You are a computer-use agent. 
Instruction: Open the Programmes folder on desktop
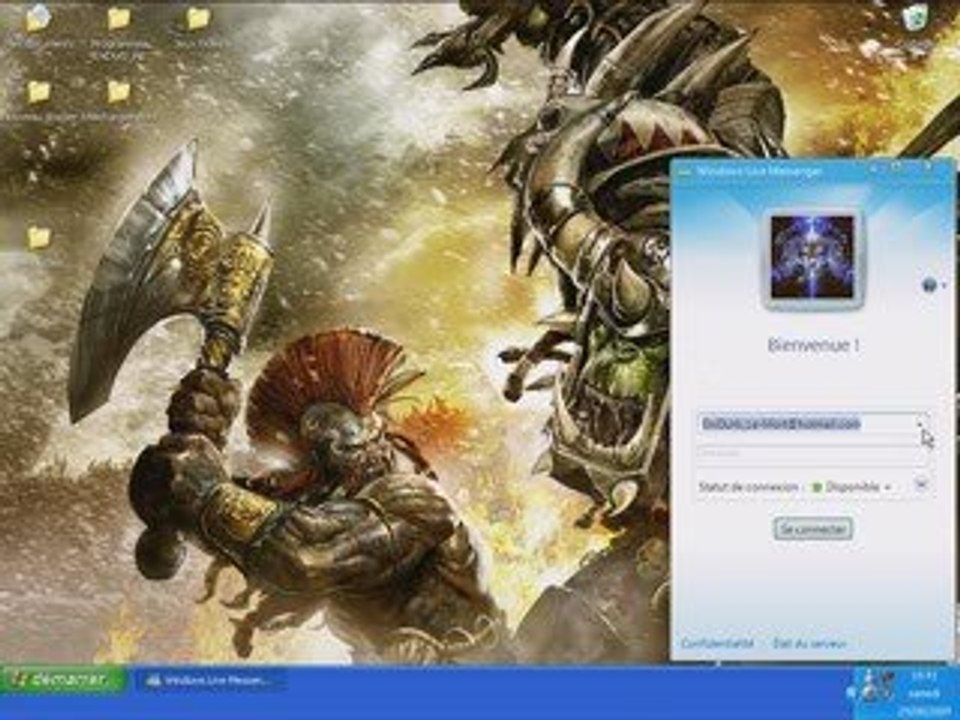pyautogui.click(x=118, y=20)
